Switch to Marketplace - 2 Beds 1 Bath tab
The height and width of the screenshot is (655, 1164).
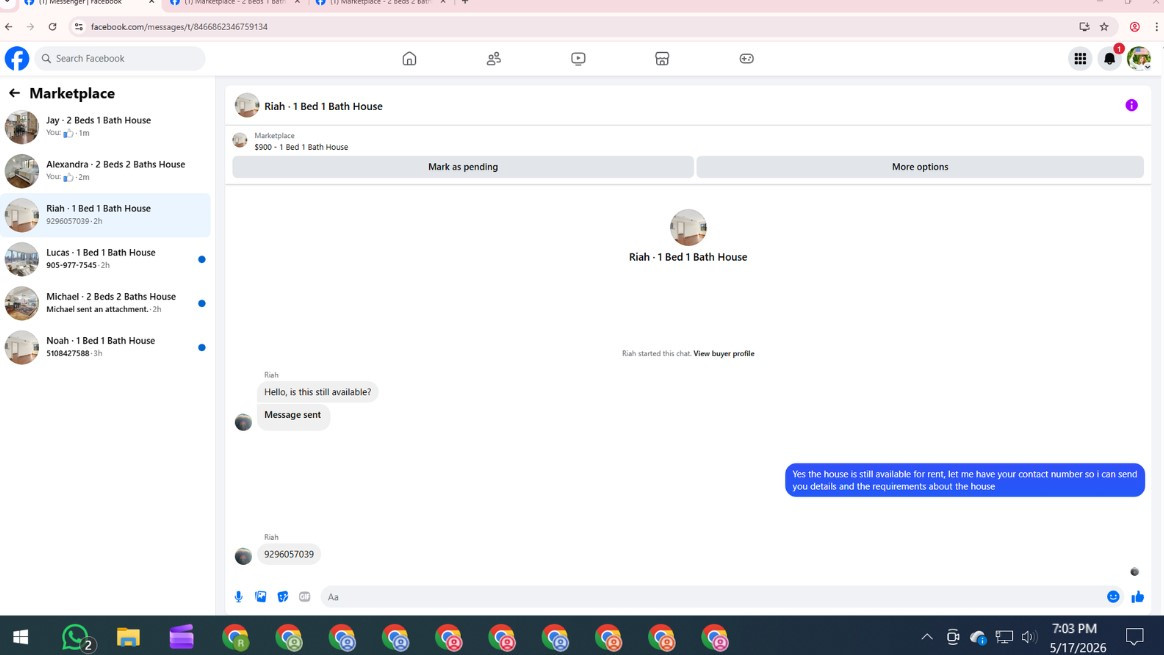pos(233,3)
